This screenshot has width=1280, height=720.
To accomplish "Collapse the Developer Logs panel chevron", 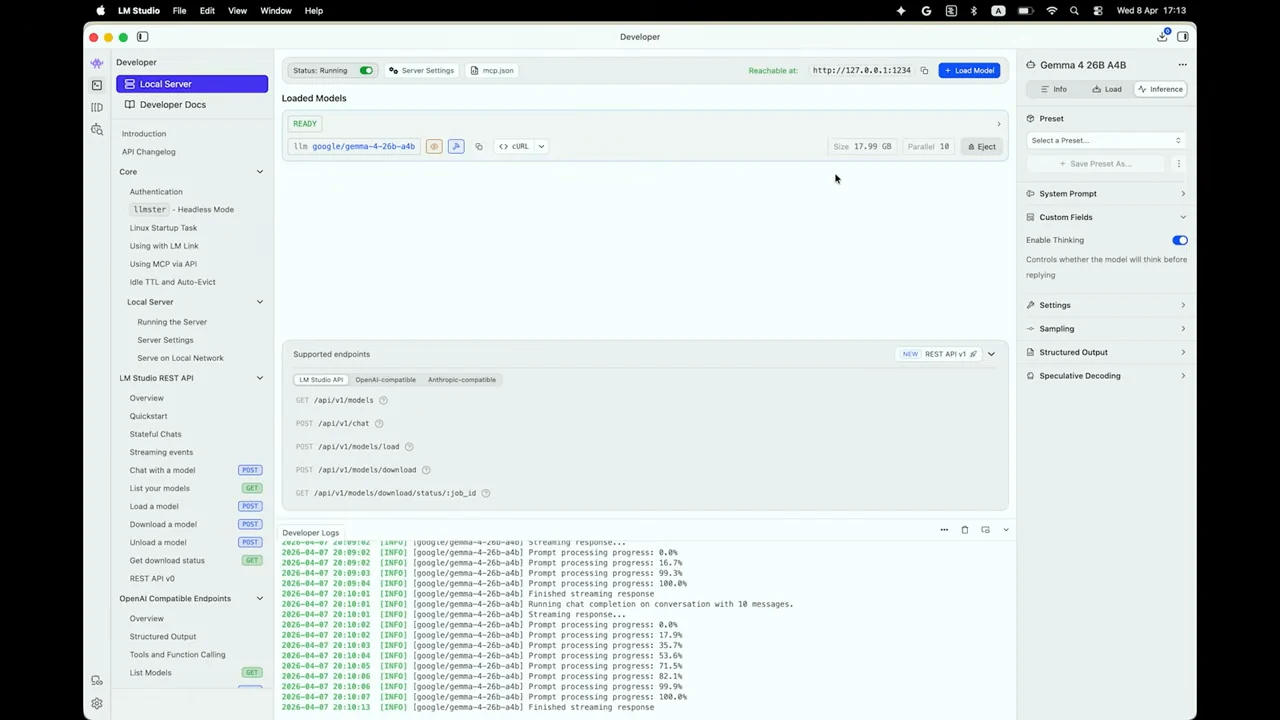I will point(1005,530).
